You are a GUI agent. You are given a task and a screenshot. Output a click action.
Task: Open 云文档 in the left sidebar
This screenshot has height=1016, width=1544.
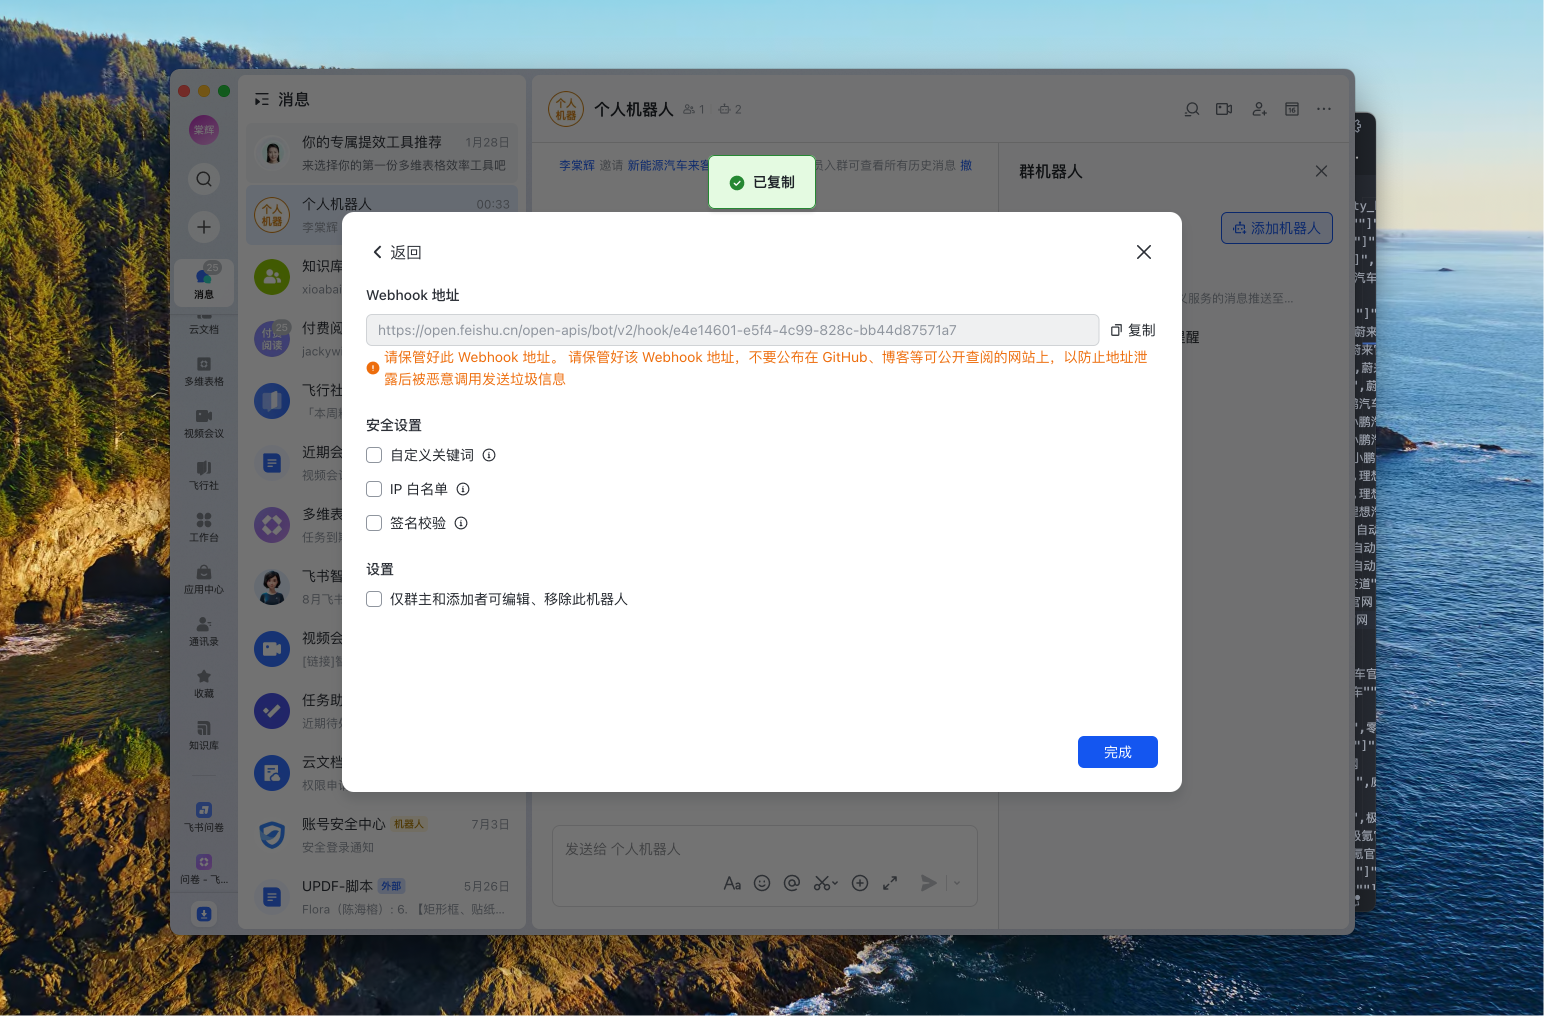tap(204, 324)
